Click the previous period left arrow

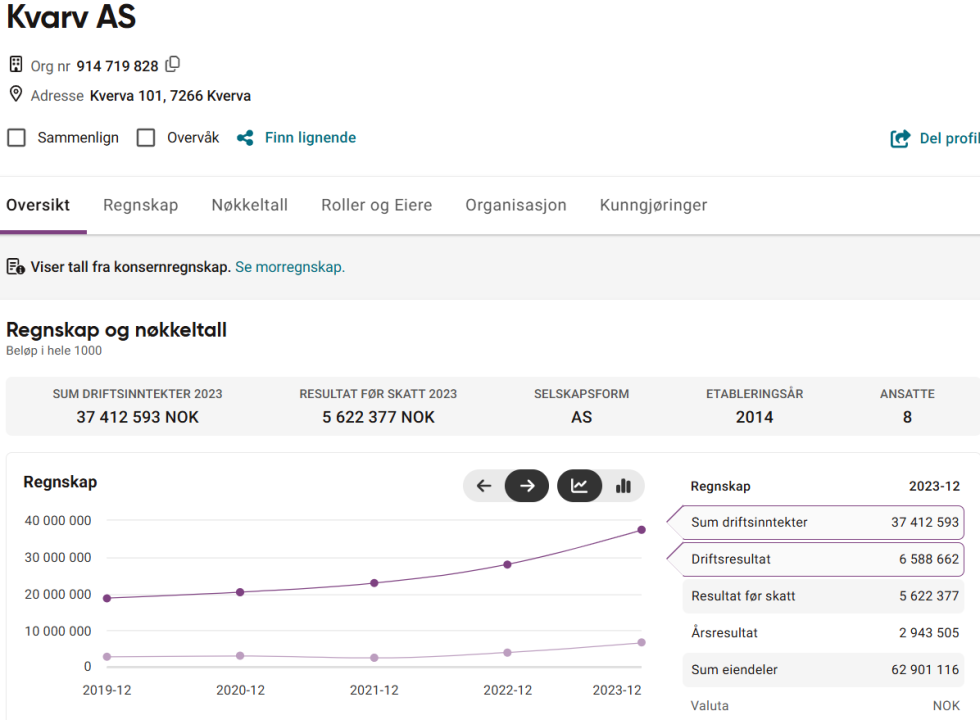[x=484, y=486]
